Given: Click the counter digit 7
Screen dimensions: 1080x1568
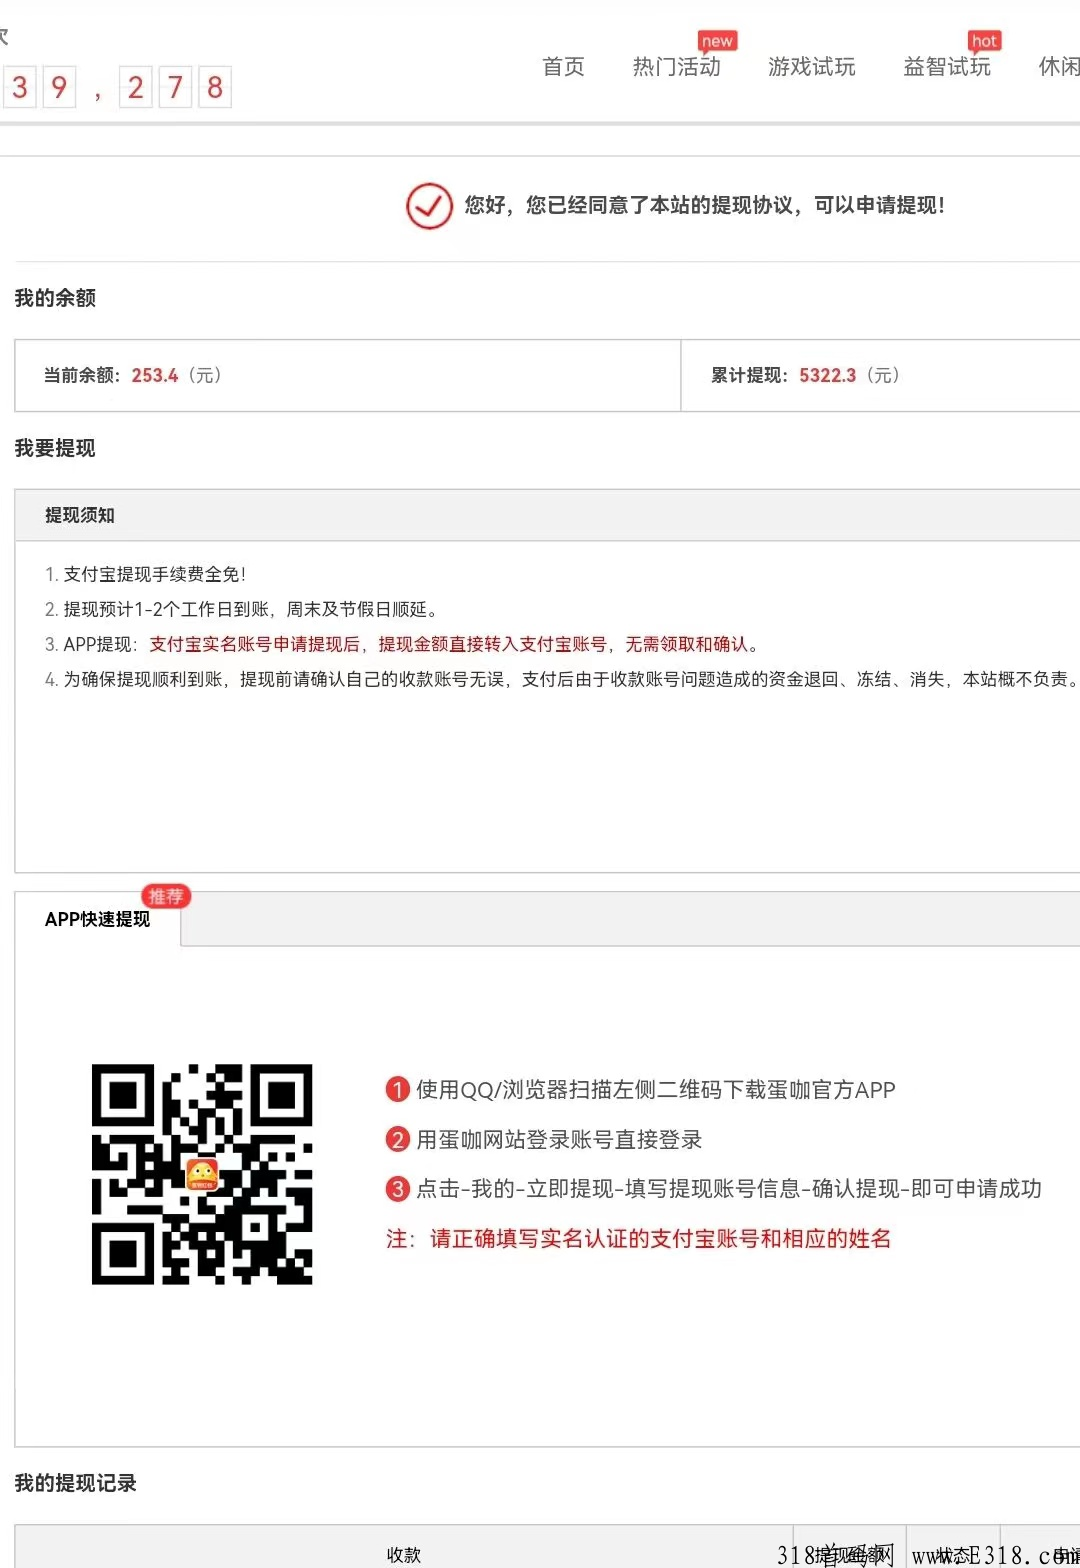Looking at the screenshot, I should [x=175, y=88].
